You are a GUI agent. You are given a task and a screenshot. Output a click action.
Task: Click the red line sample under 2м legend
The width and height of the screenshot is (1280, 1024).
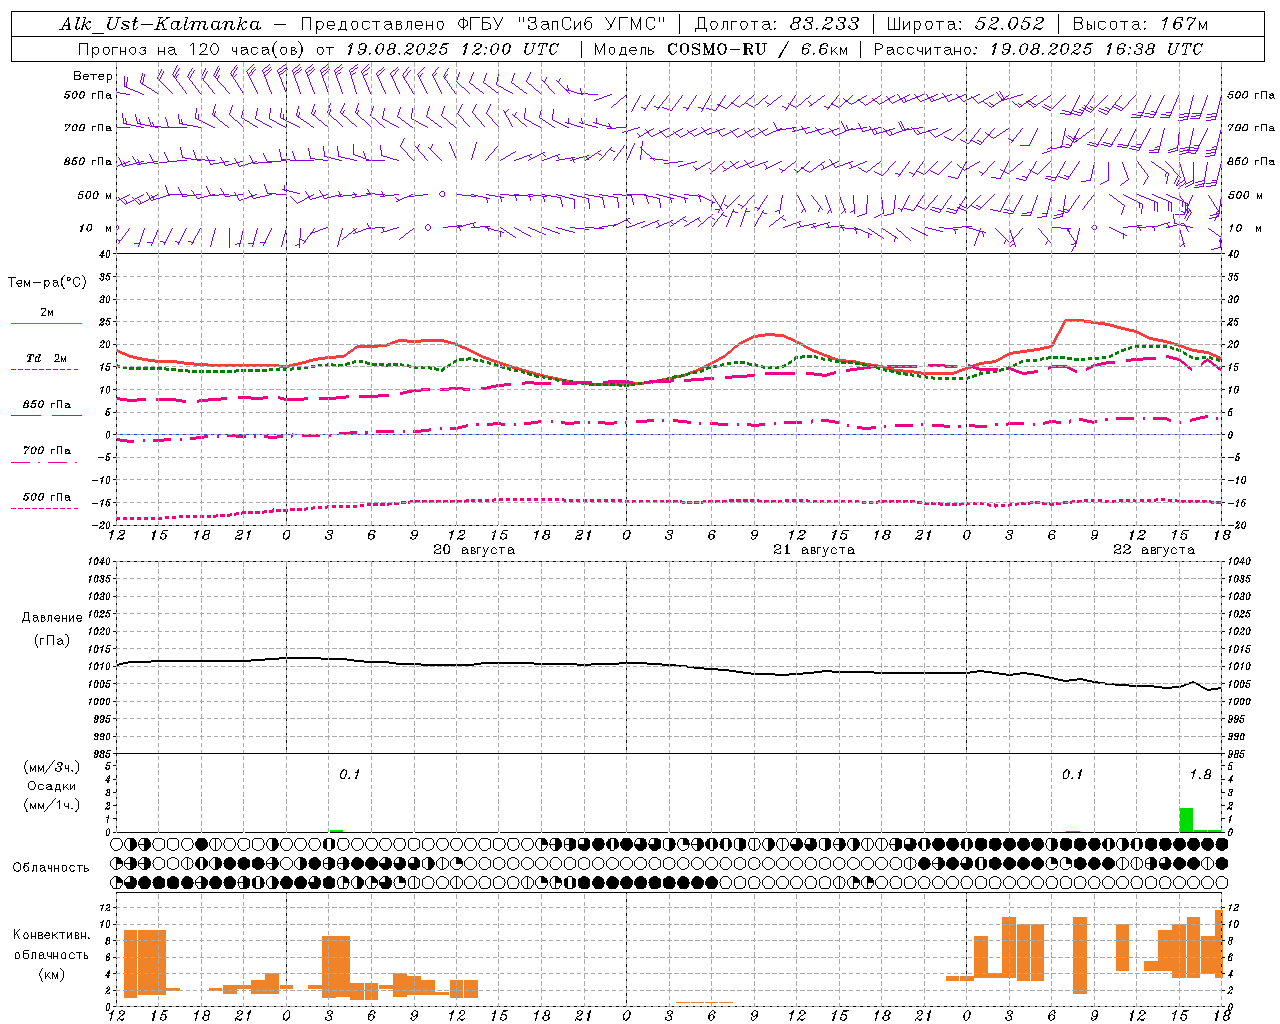tap(46, 323)
